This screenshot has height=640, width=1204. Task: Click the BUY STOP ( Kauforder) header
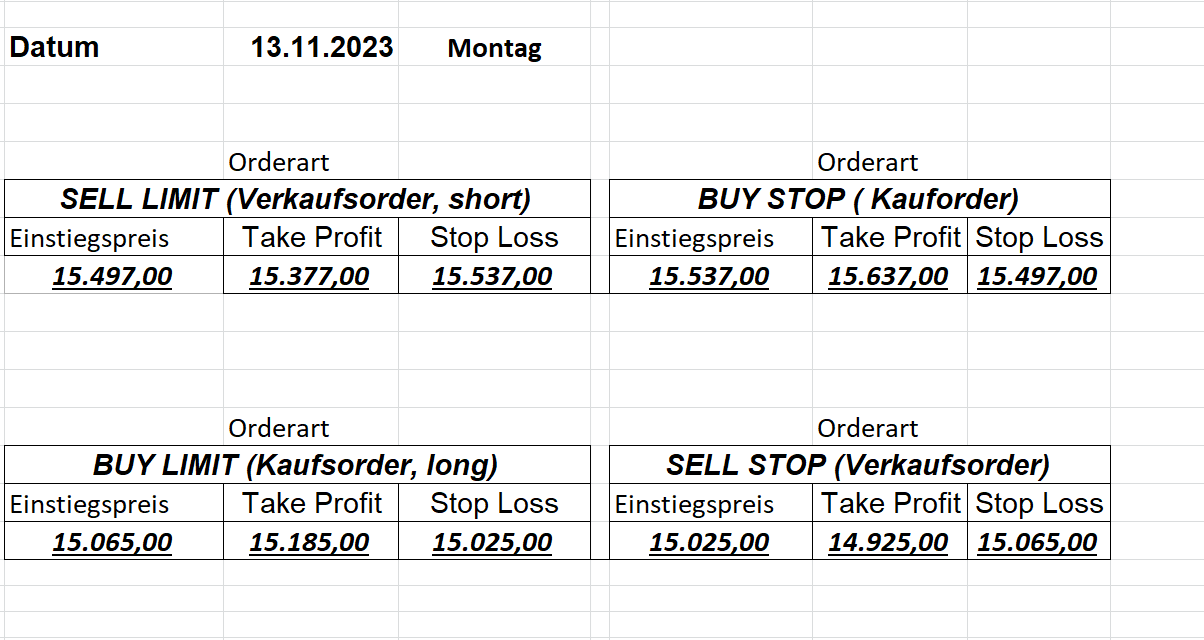tap(858, 198)
